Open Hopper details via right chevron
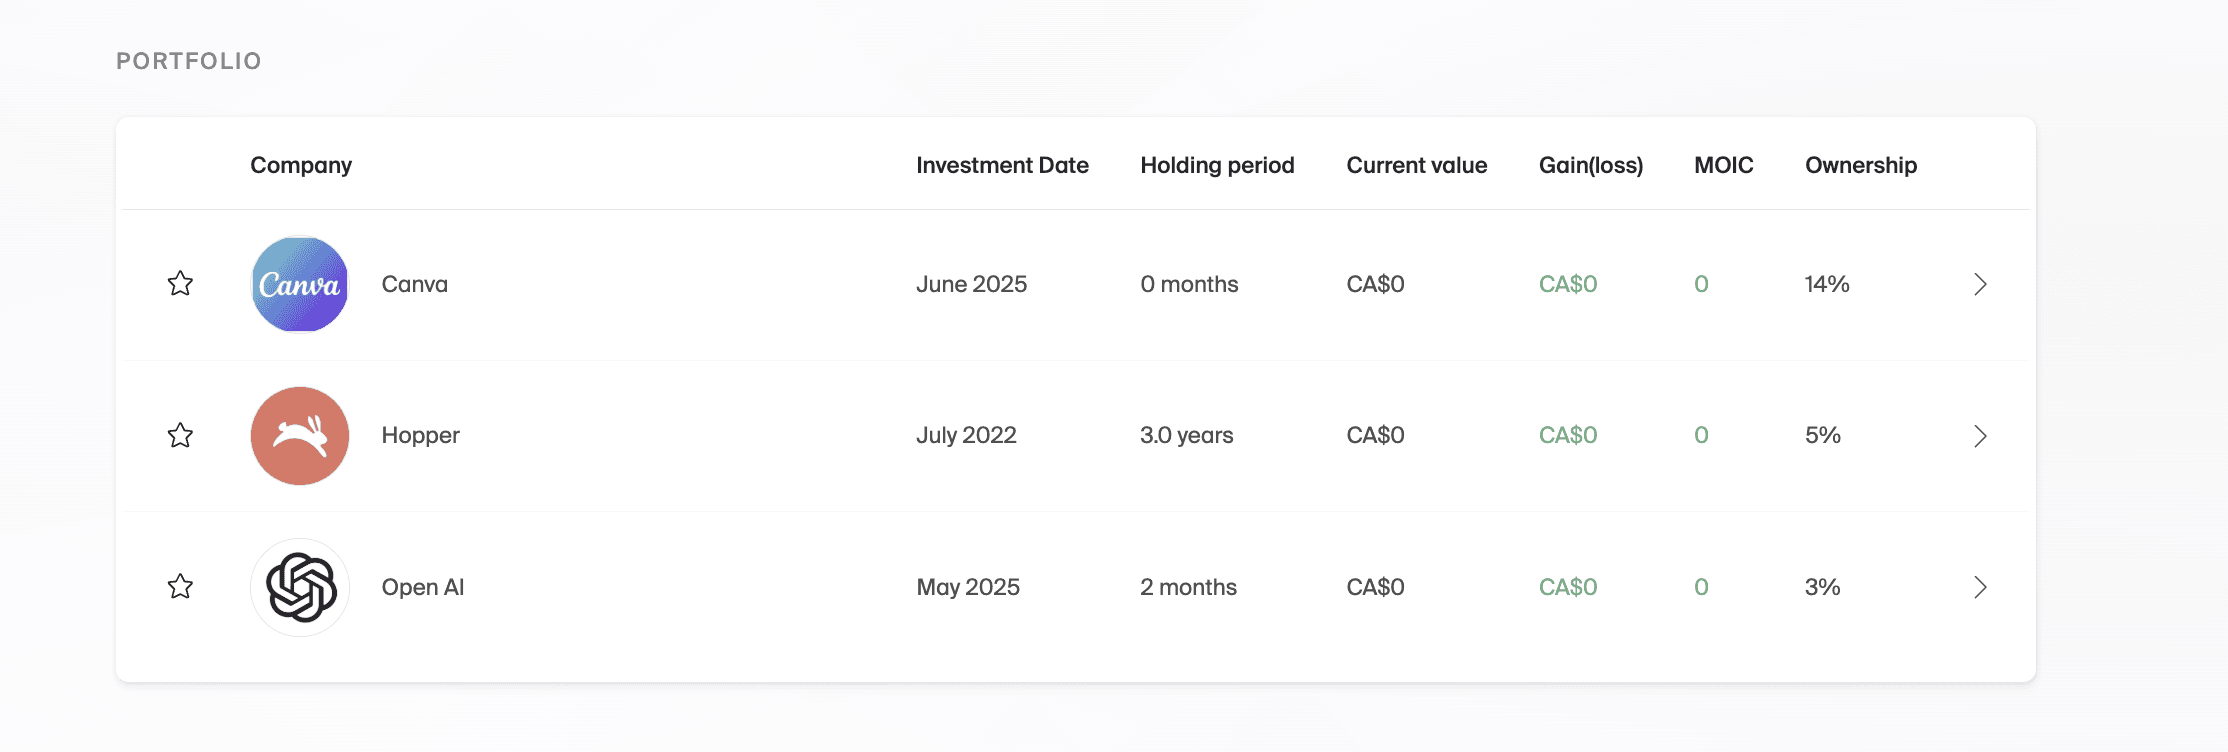 (x=1980, y=436)
